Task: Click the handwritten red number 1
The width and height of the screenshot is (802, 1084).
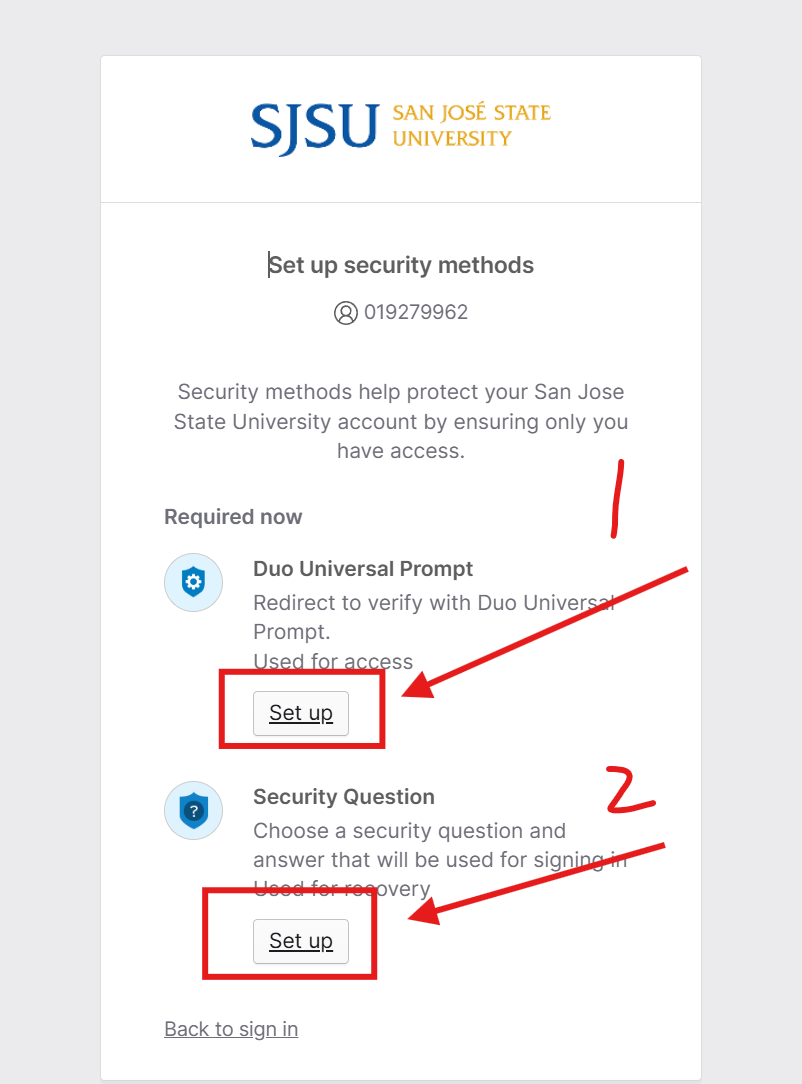Action: pyautogui.click(x=617, y=498)
